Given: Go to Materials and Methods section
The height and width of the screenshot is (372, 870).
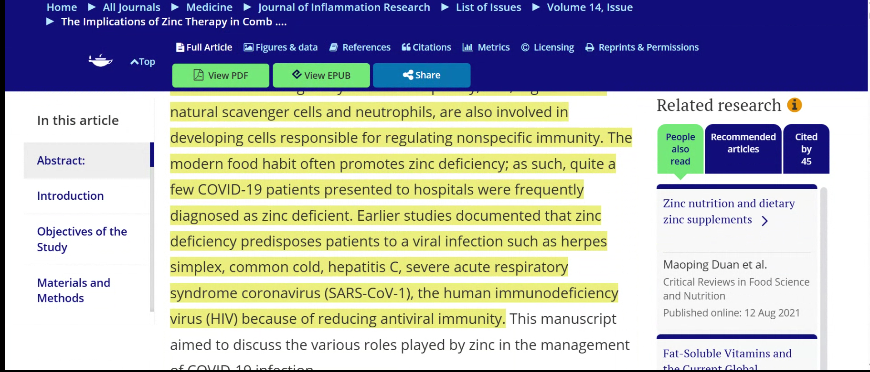Looking at the screenshot, I should click(x=74, y=290).
